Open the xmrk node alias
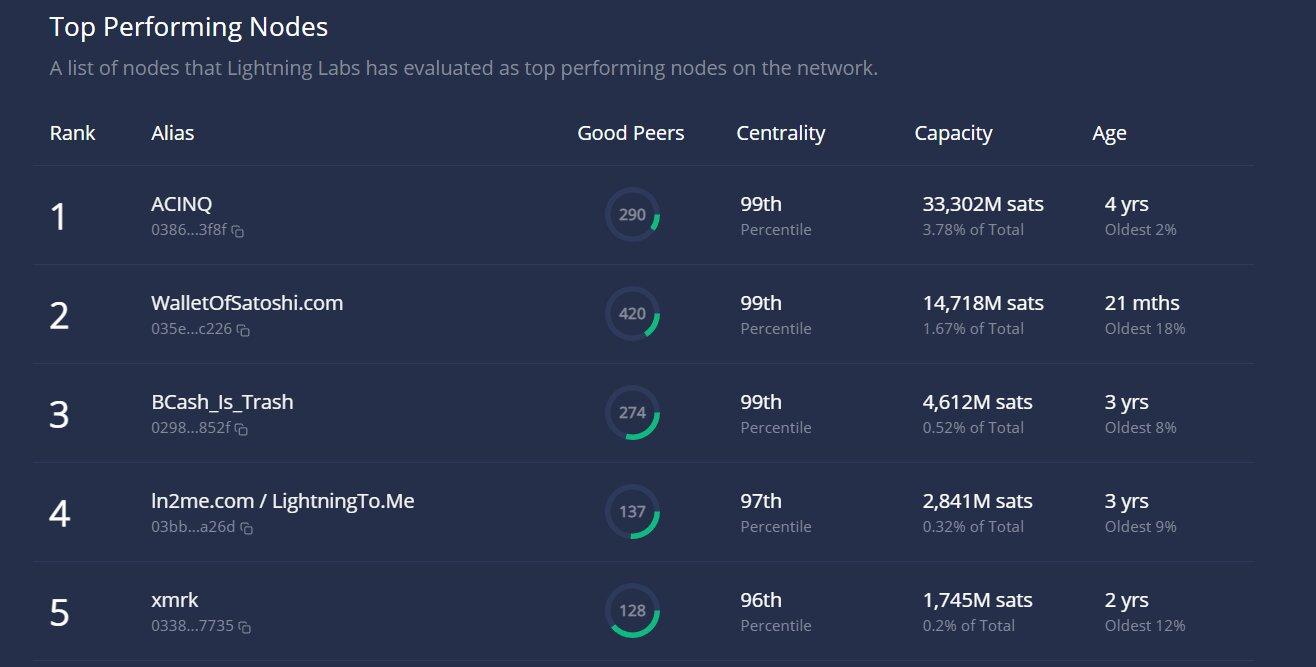The height and width of the screenshot is (667, 1316). tap(175, 600)
